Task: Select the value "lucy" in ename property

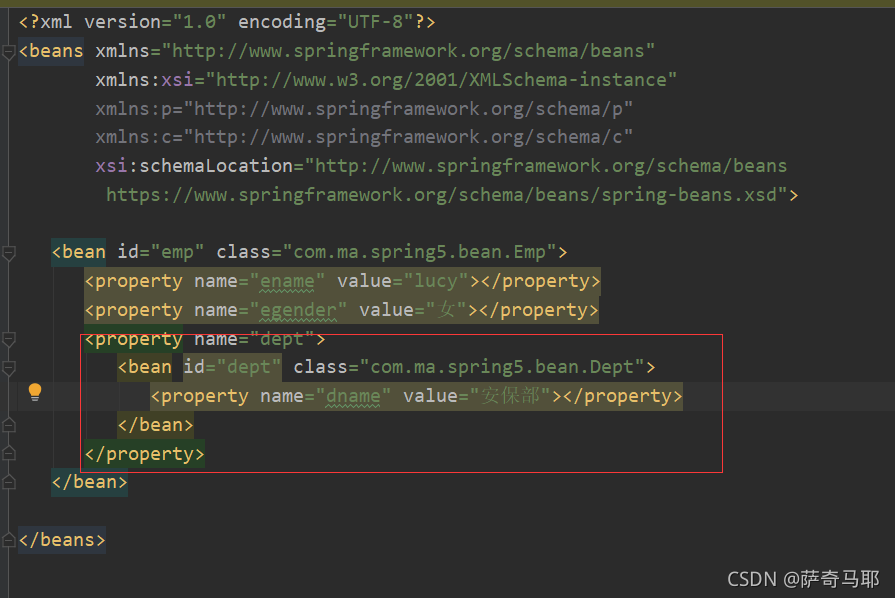Action: click(436, 281)
